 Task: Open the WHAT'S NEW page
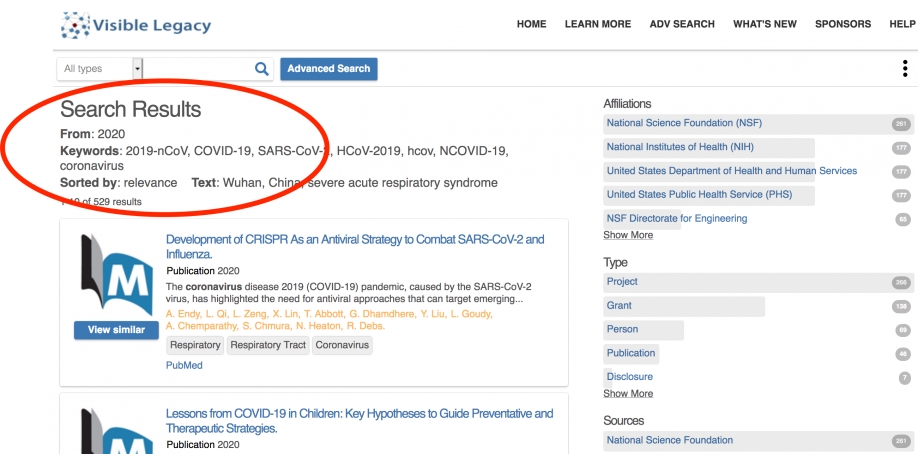[765, 24]
